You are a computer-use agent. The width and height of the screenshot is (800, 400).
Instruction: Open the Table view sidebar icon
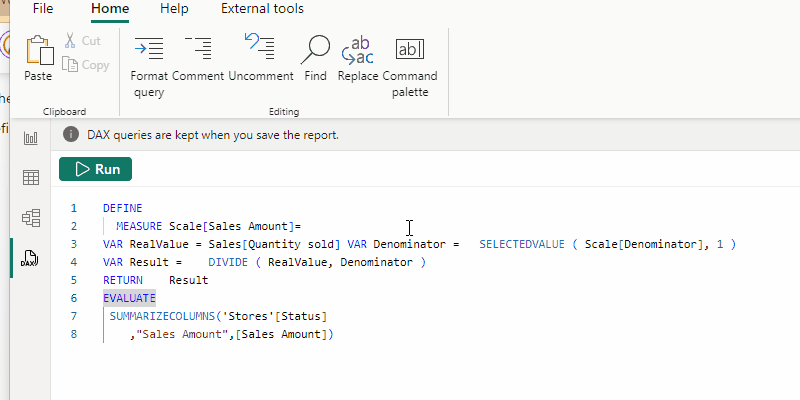pyautogui.click(x=30, y=178)
